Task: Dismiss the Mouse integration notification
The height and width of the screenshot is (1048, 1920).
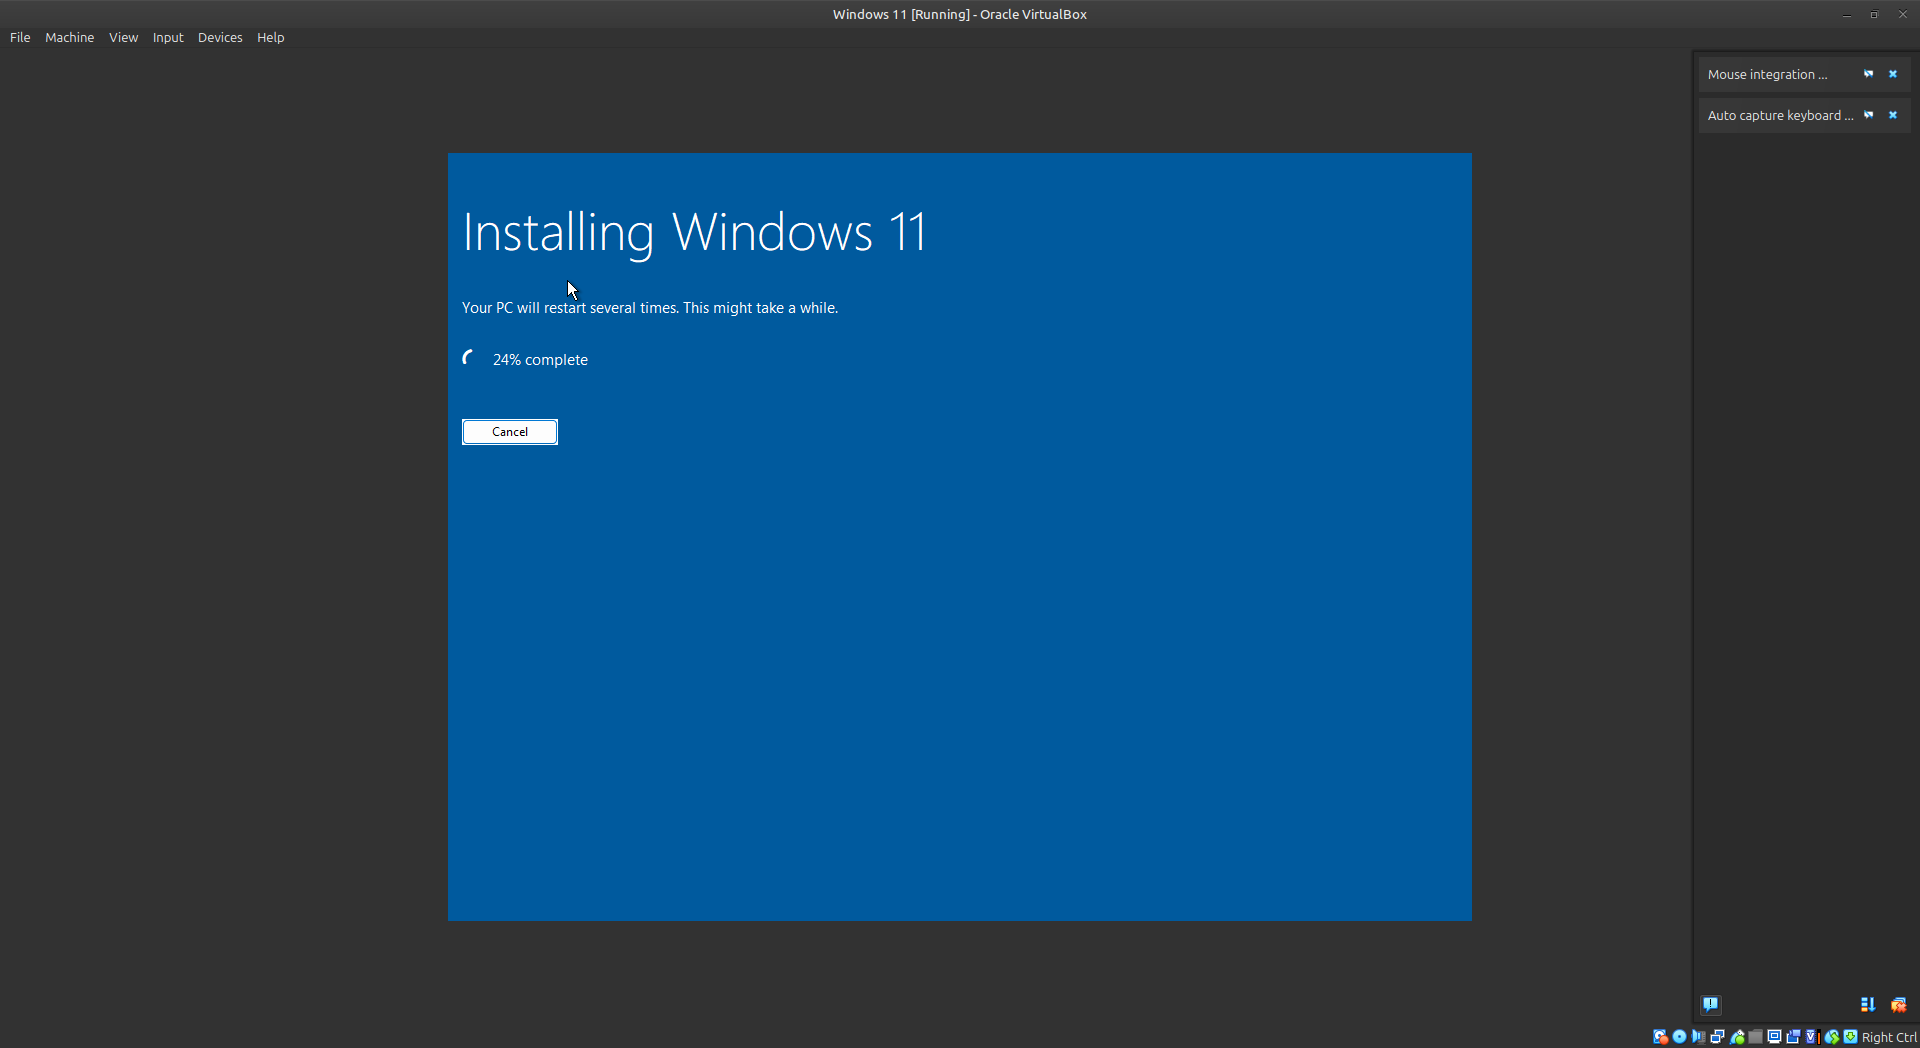Action: pyautogui.click(x=1892, y=74)
